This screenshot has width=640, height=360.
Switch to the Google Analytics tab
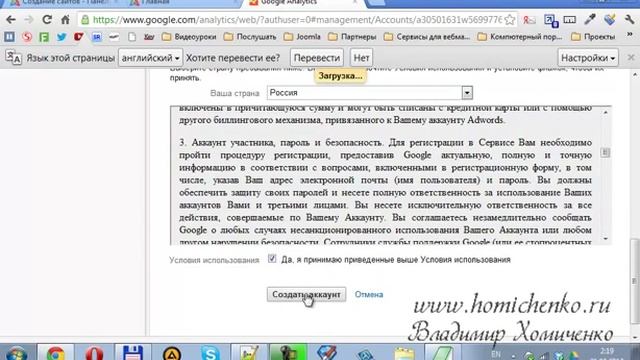coord(303,2)
